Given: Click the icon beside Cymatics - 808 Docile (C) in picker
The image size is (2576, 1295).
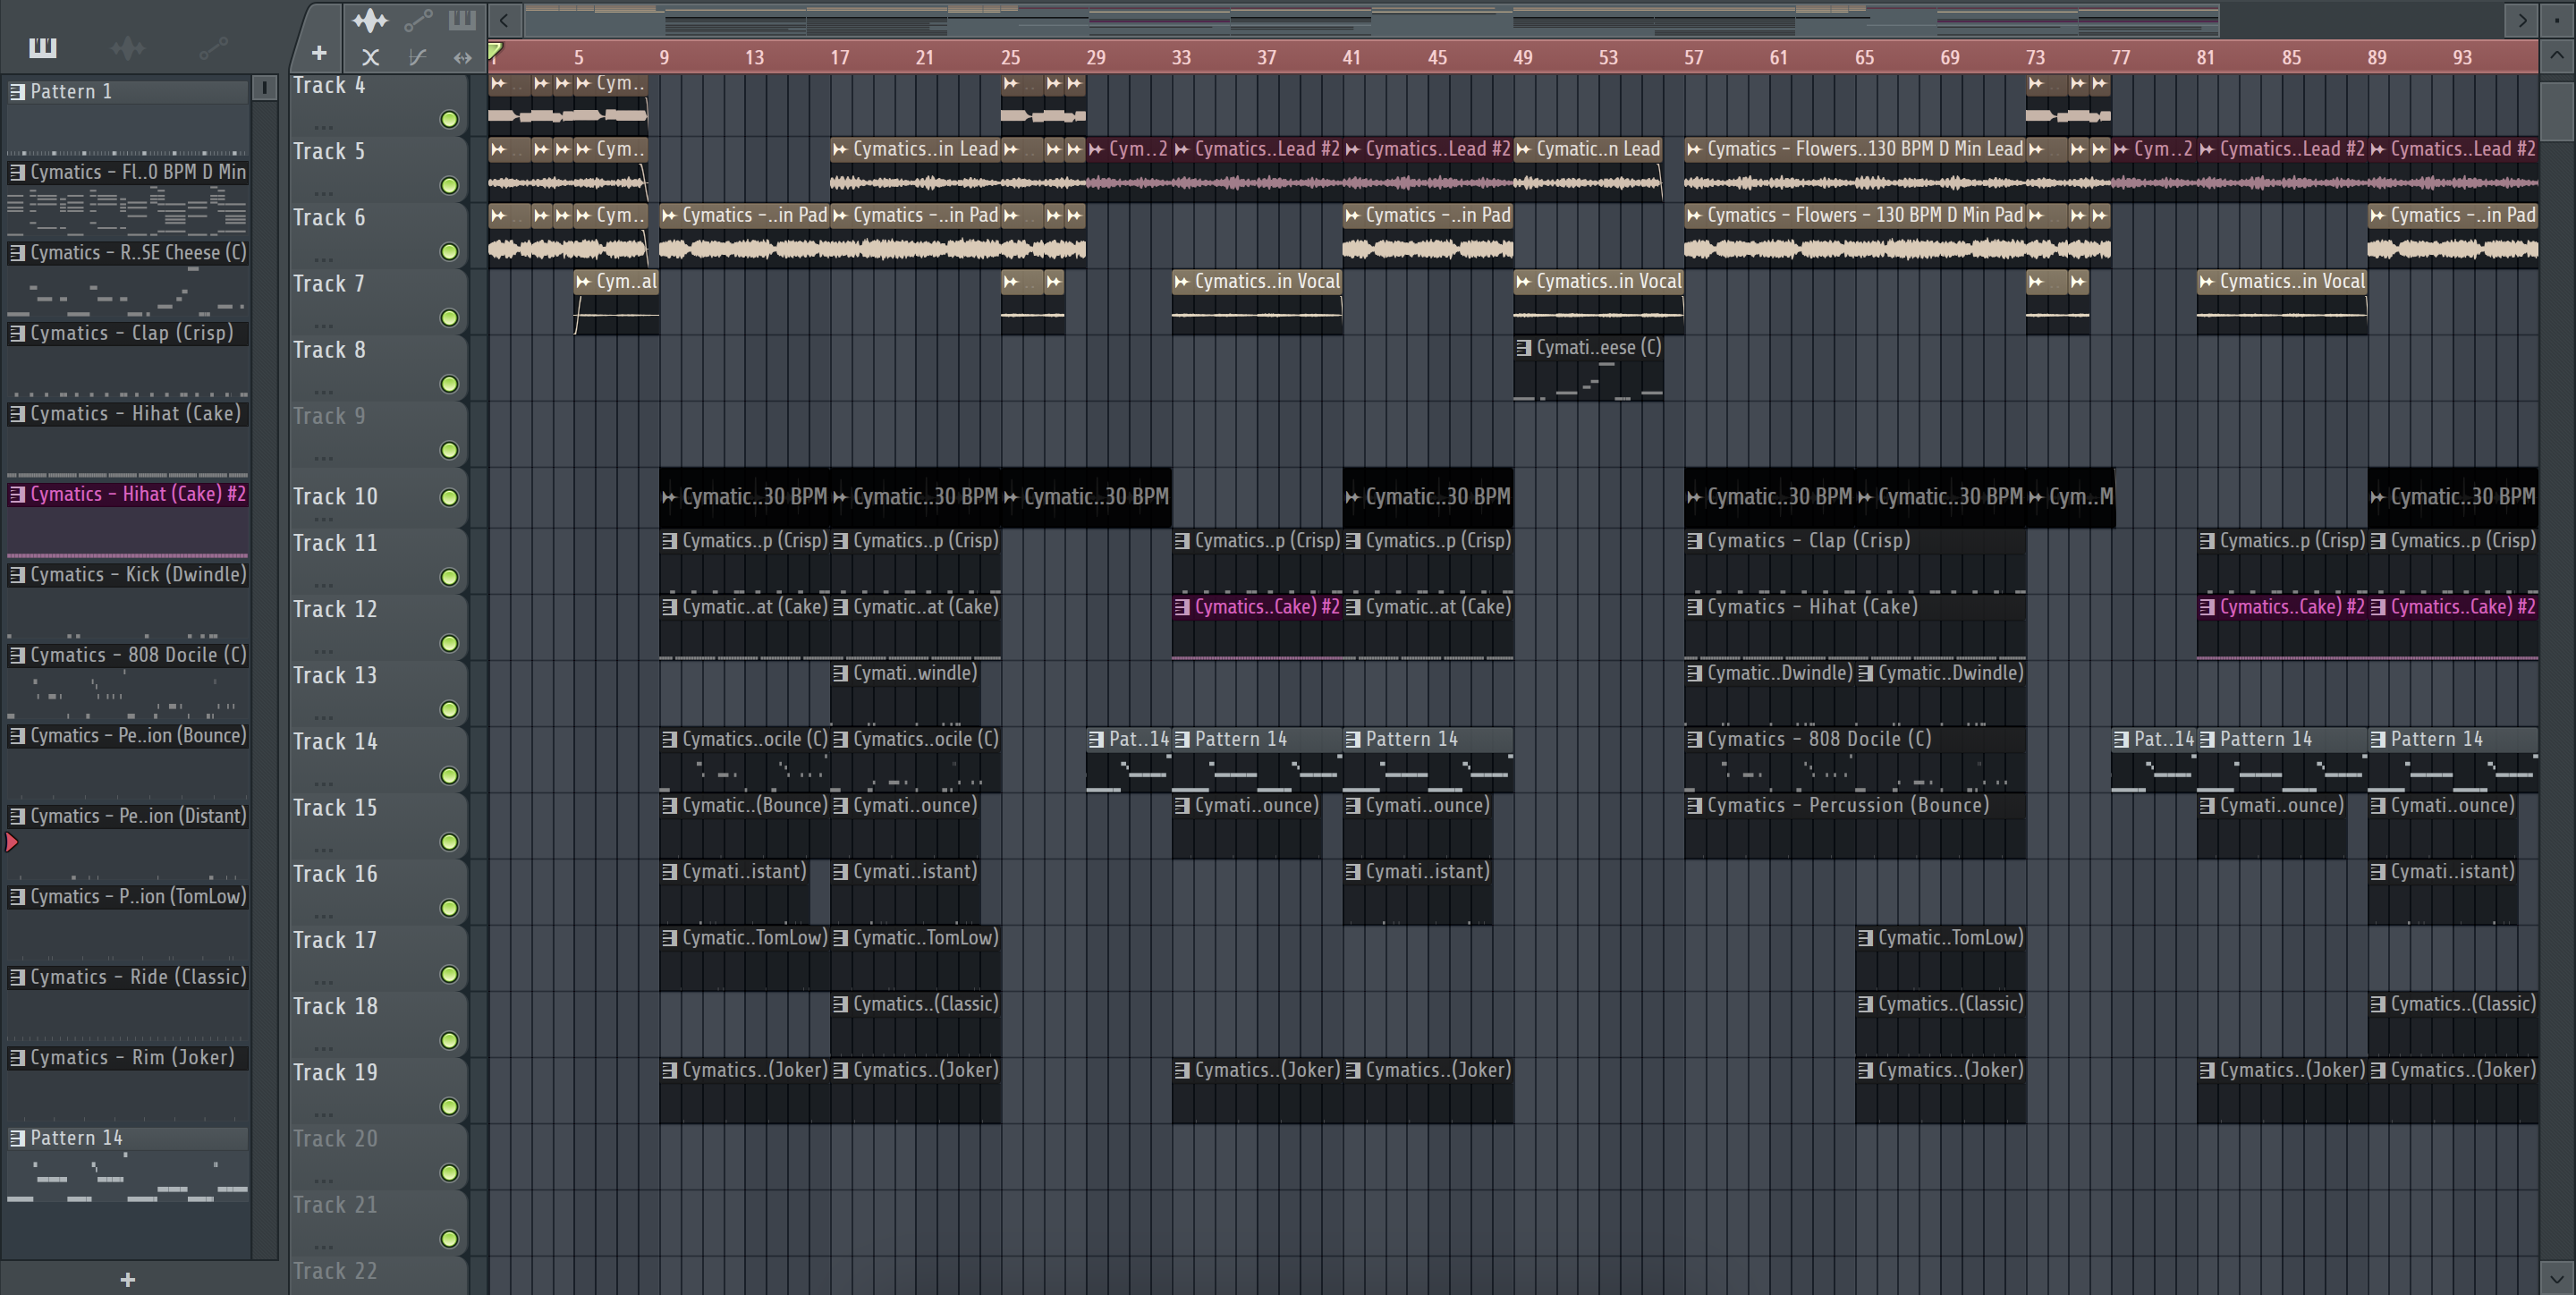Looking at the screenshot, I should click(x=17, y=655).
